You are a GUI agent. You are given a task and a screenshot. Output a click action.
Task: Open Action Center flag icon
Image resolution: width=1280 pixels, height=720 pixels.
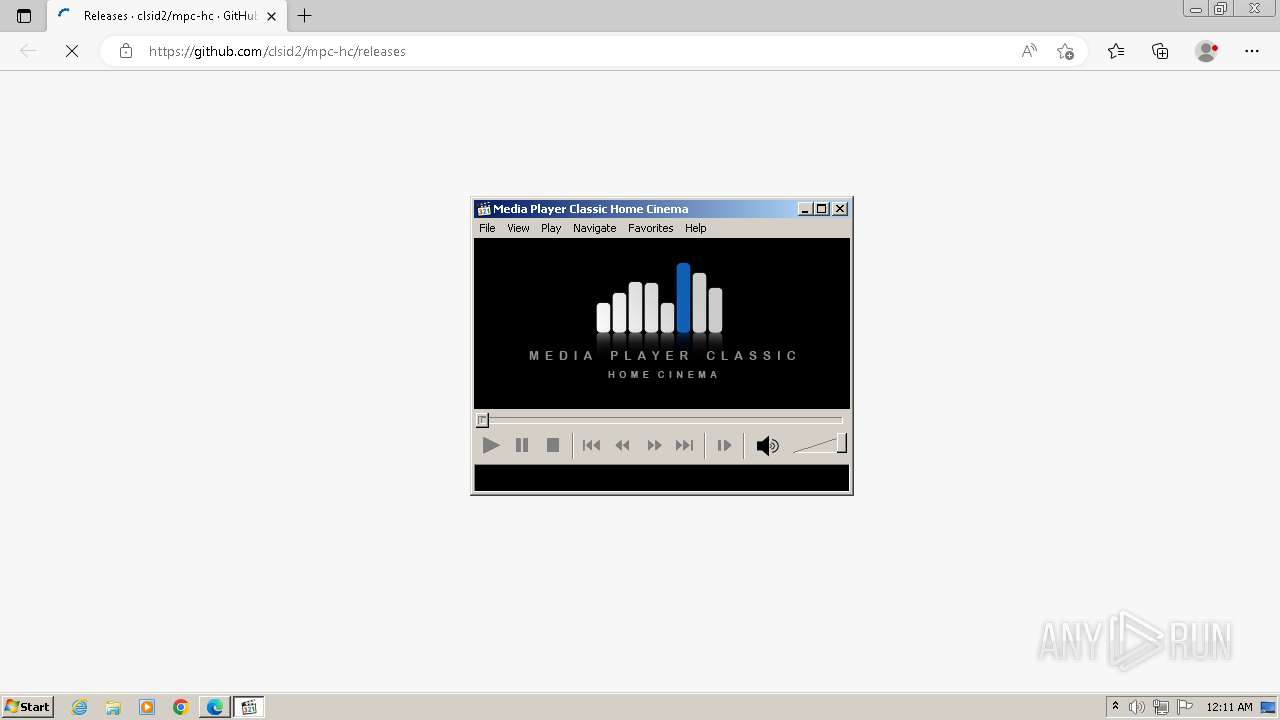(x=1185, y=707)
